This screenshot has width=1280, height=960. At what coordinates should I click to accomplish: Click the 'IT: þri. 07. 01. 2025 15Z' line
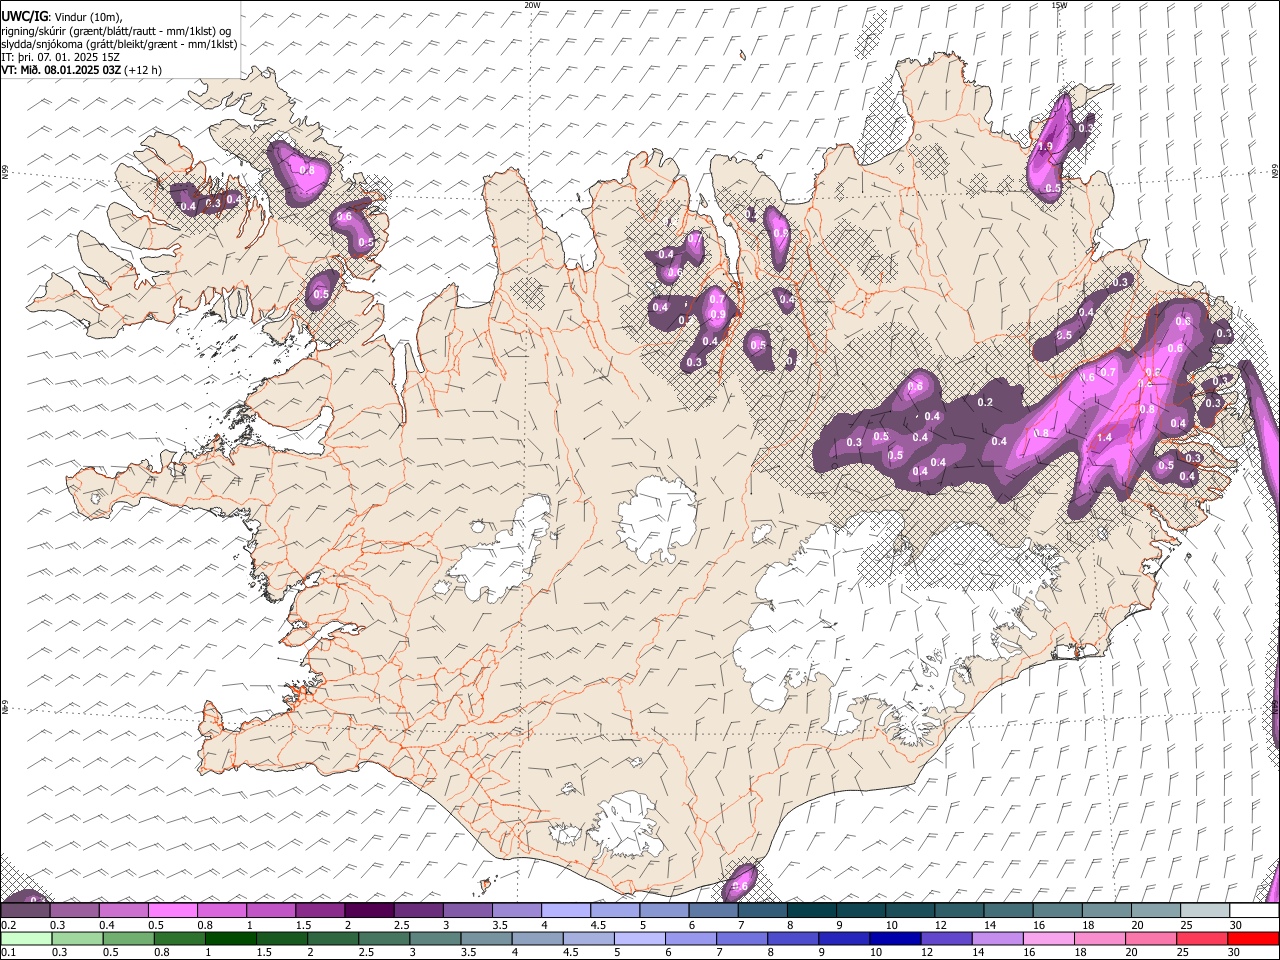click(x=60, y=57)
